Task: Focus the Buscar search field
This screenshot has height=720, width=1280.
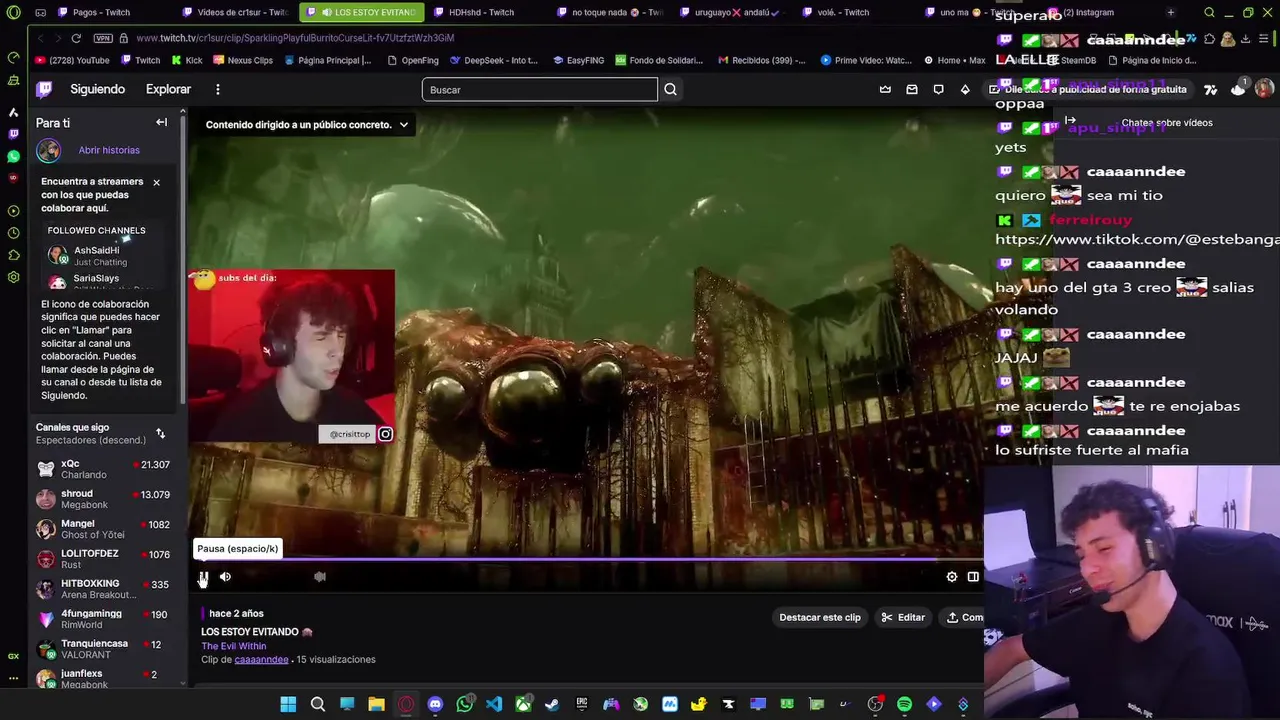Action: click(x=540, y=90)
